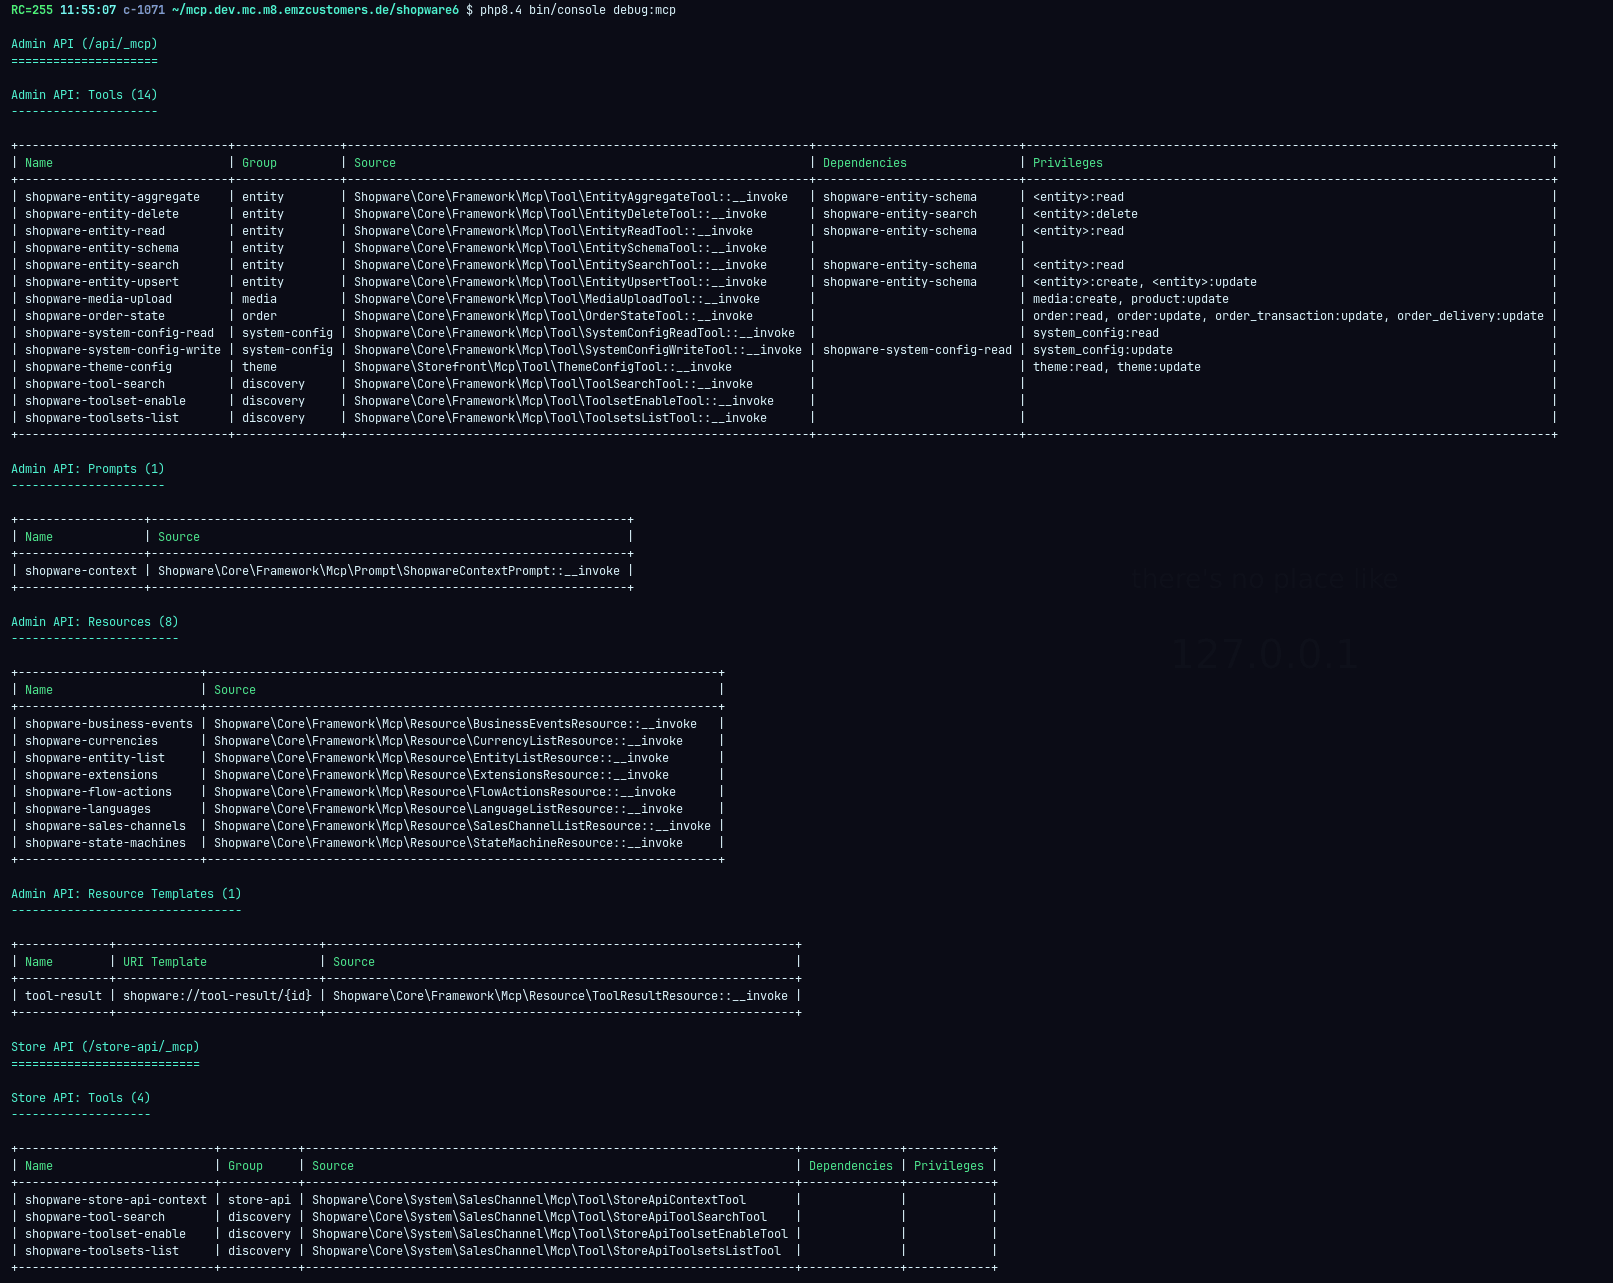Click the "shopware-theme-config" tool name
This screenshot has height=1283, width=1613.
98,367
